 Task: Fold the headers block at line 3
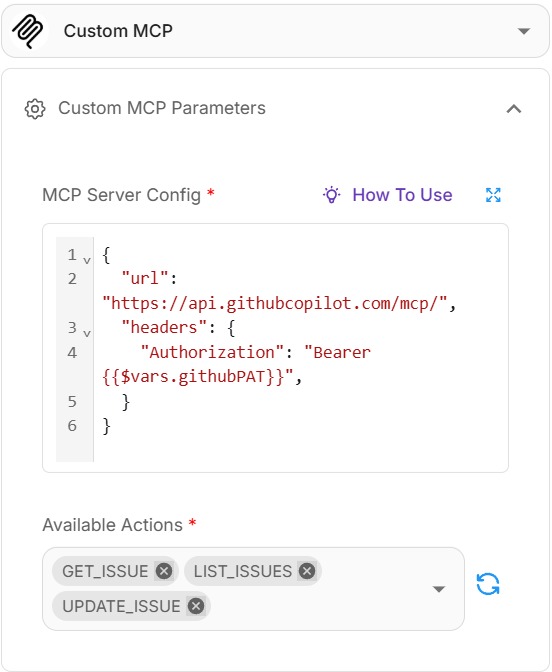click(x=87, y=333)
